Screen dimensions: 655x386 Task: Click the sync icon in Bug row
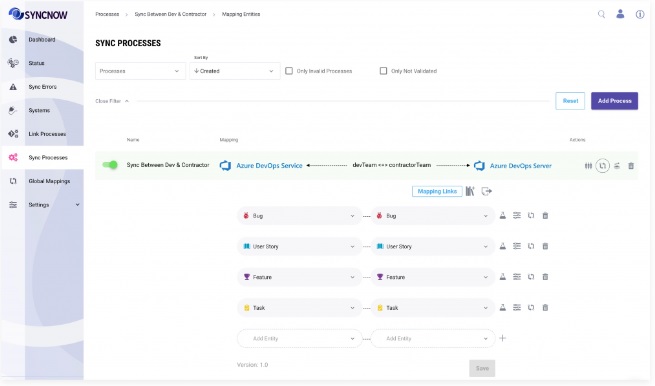tap(531, 216)
